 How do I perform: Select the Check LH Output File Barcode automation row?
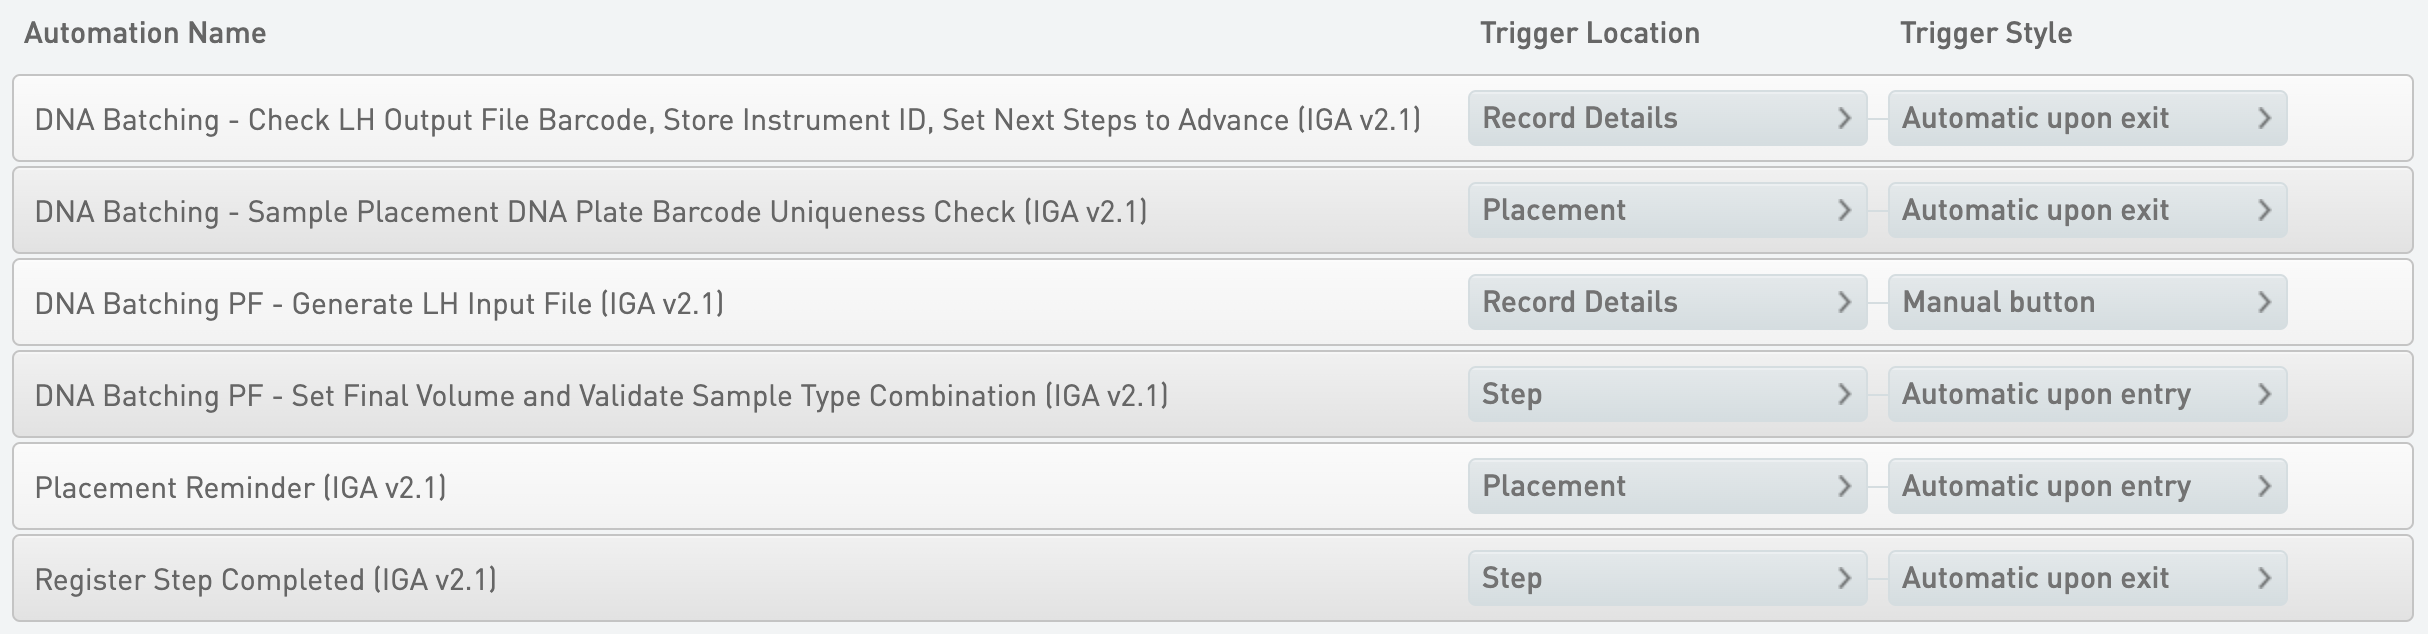[727, 120]
